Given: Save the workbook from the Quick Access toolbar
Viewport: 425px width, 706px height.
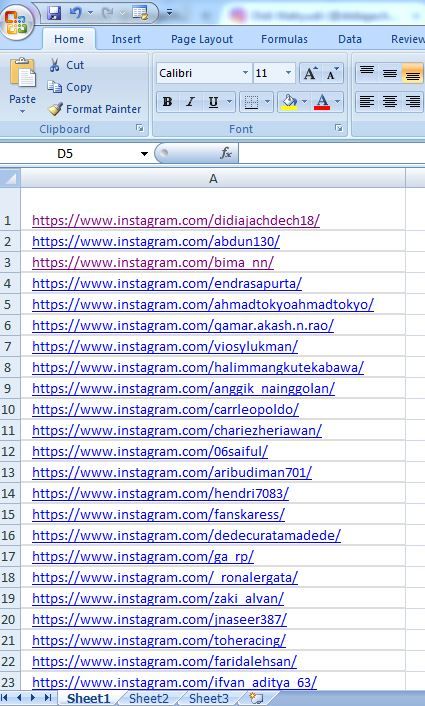Looking at the screenshot, I should click(x=54, y=13).
